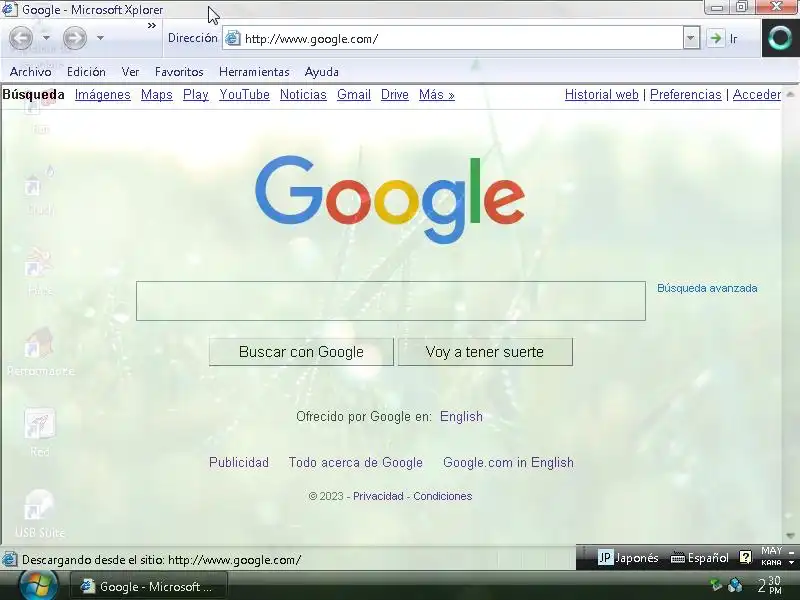This screenshot has width=800, height=600.
Task: Open the Play link
Action: (196, 94)
